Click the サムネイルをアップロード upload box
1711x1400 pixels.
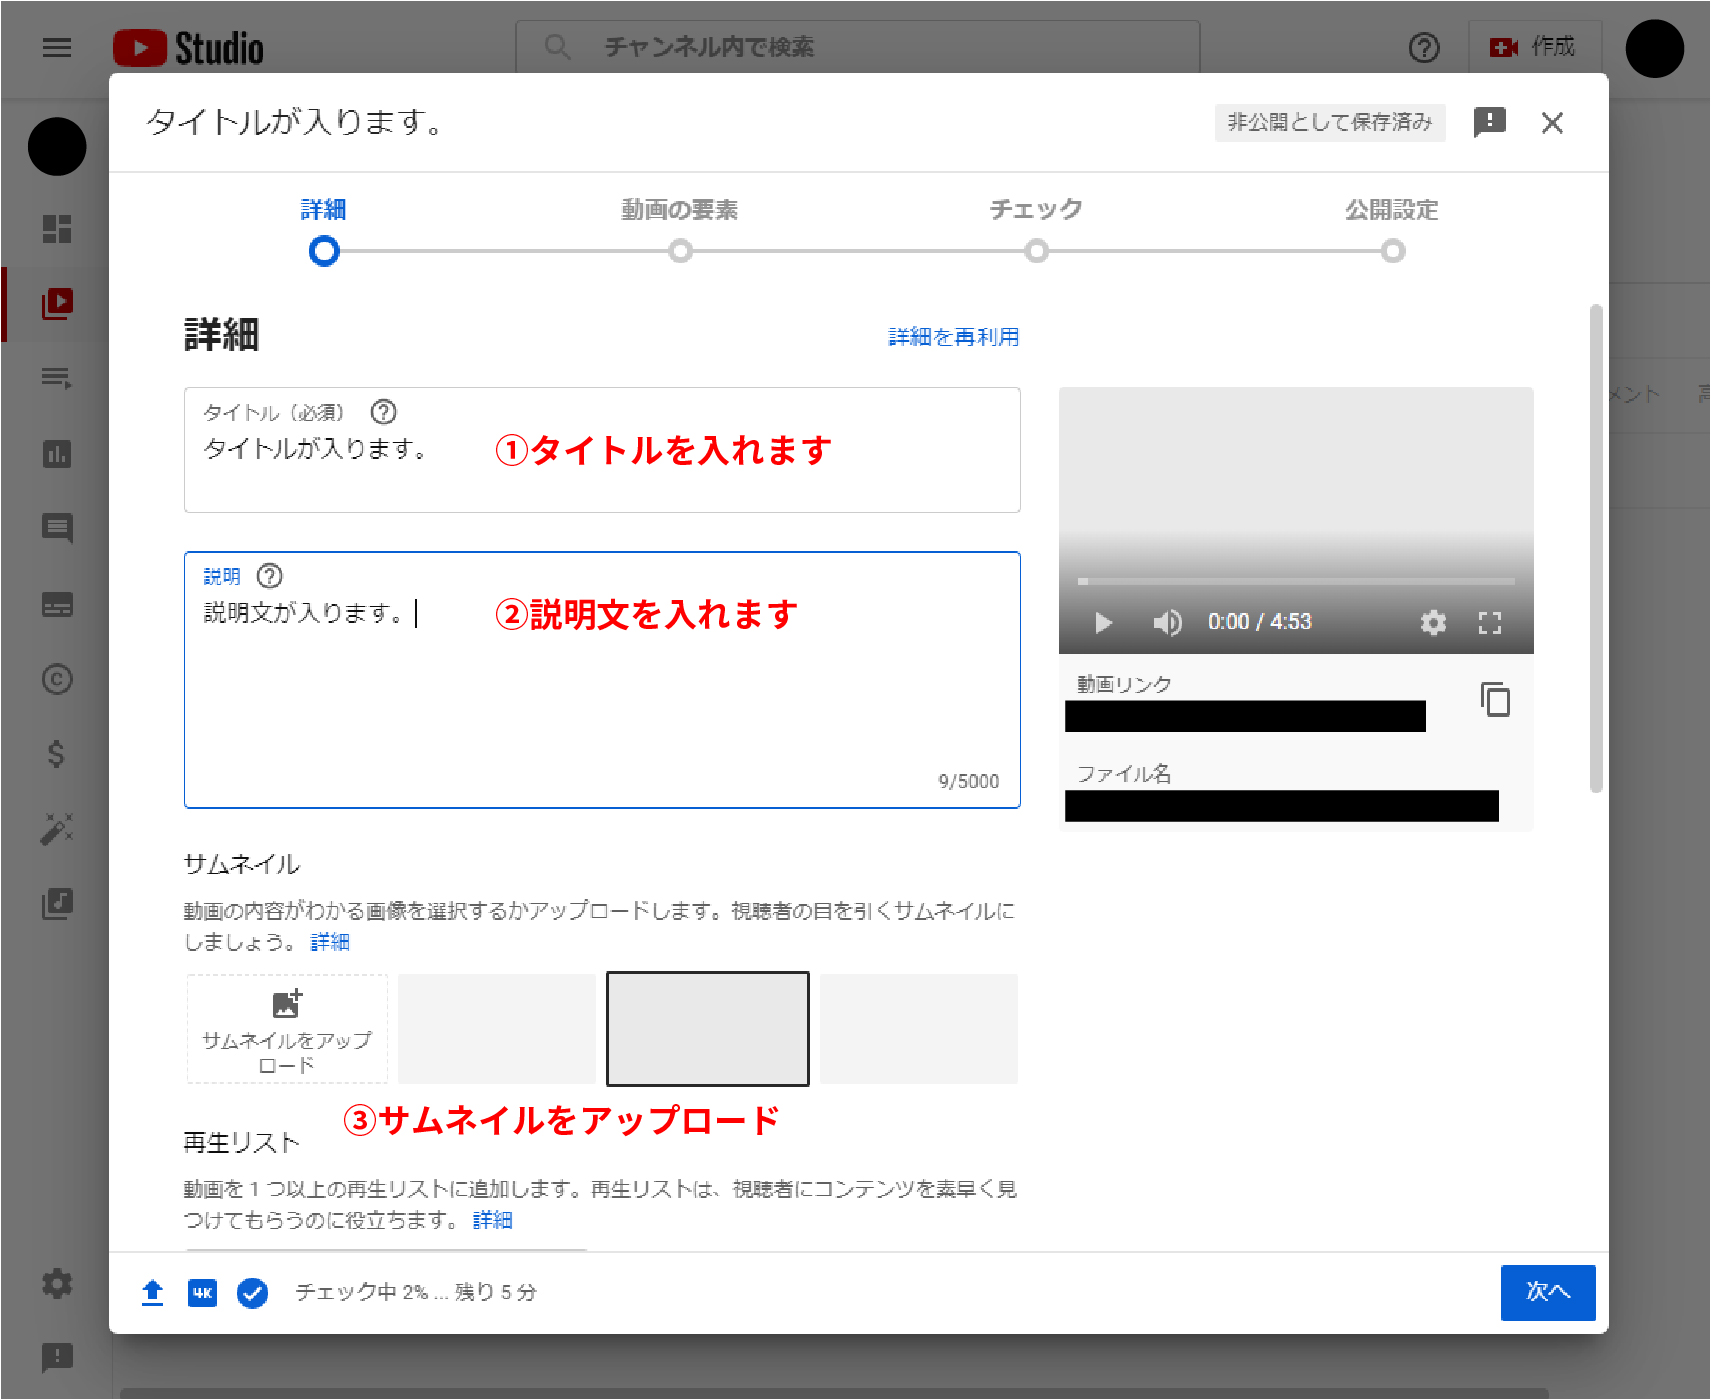(287, 1029)
